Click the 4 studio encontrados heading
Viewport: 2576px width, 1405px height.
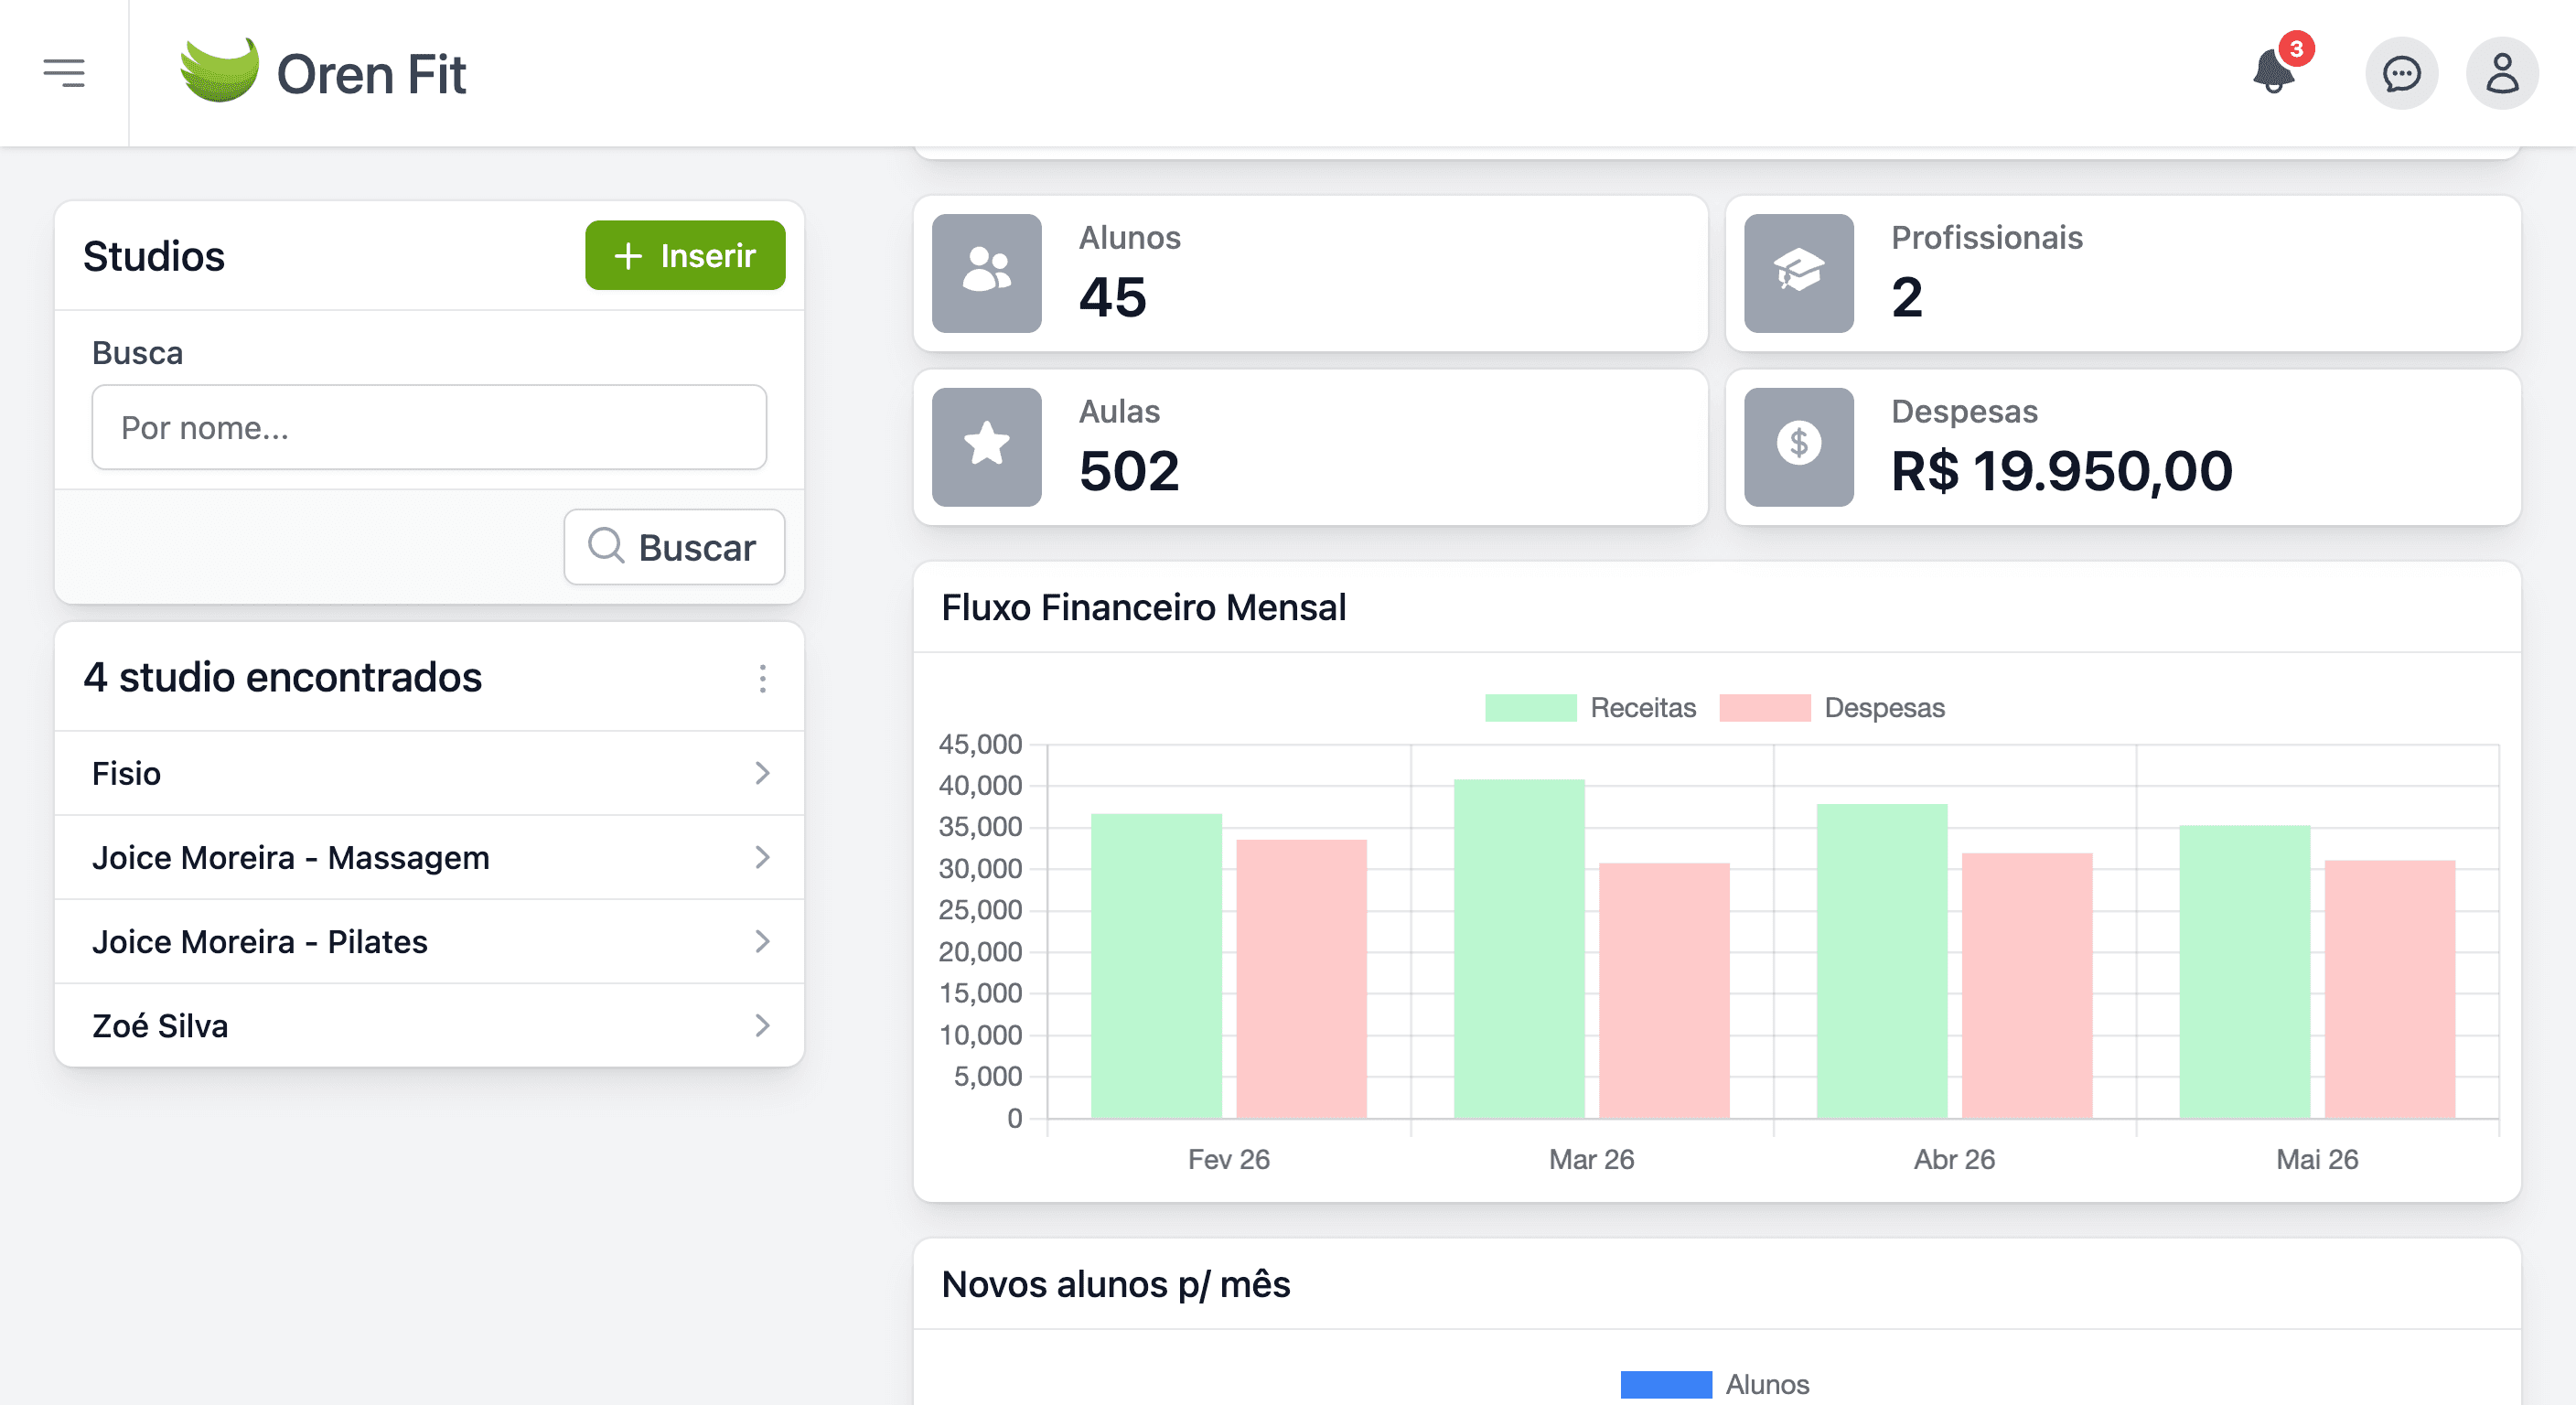(x=283, y=677)
